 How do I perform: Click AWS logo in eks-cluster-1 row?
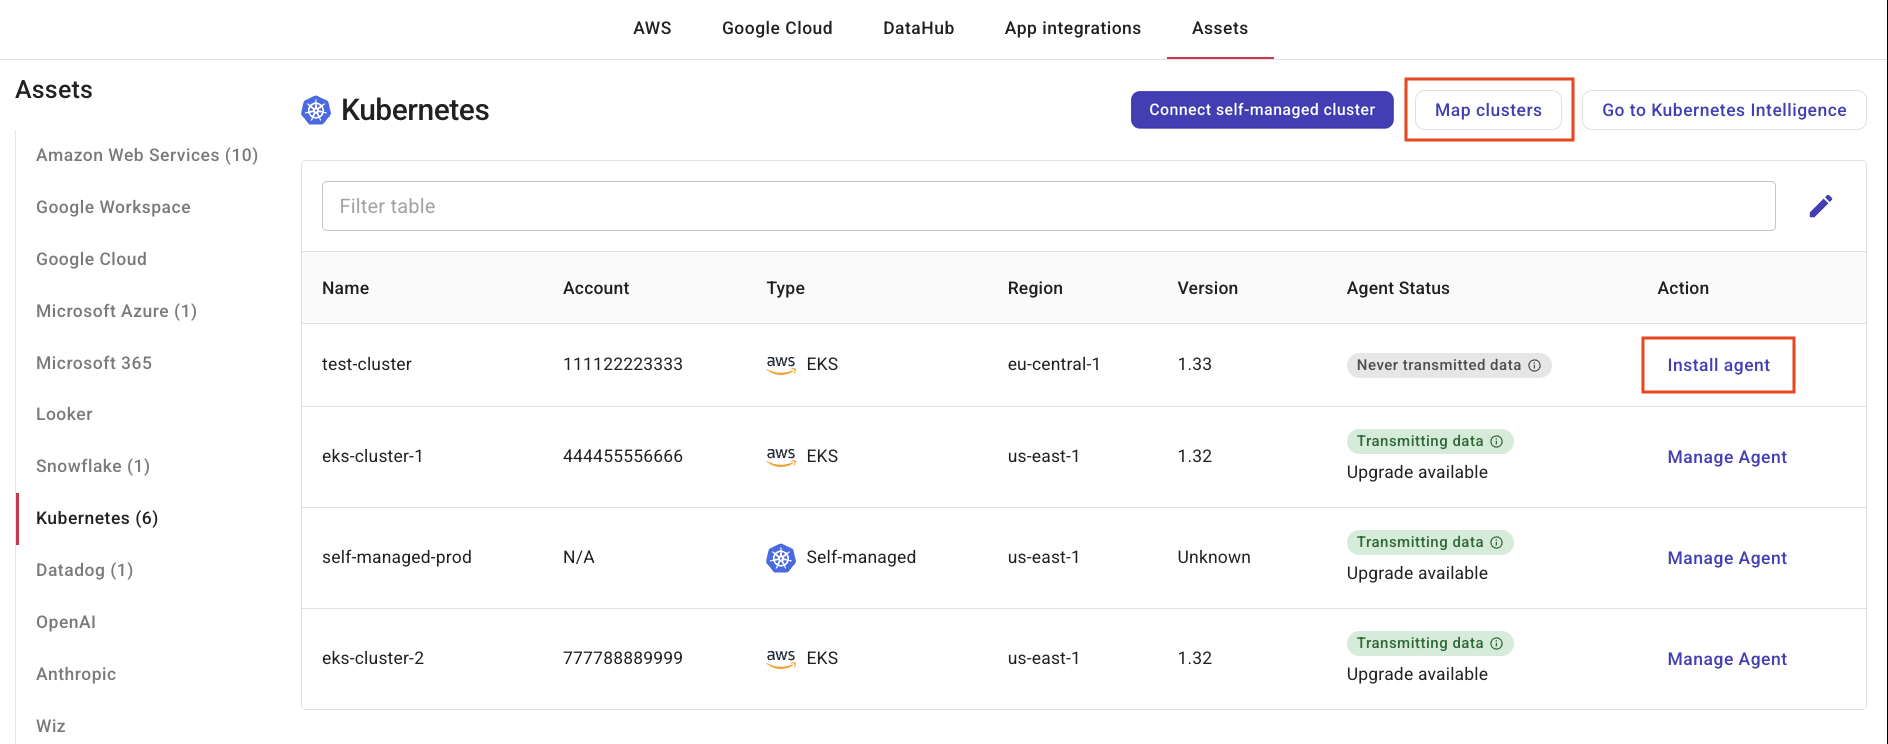781,456
